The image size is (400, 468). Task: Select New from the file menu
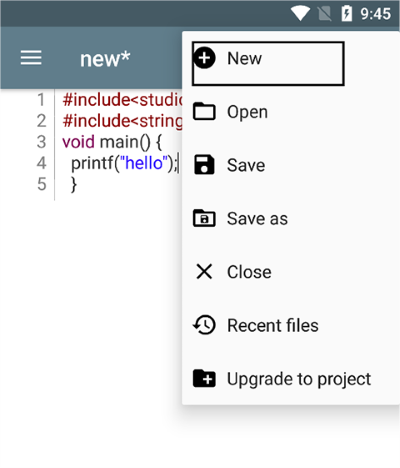tap(268, 63)
